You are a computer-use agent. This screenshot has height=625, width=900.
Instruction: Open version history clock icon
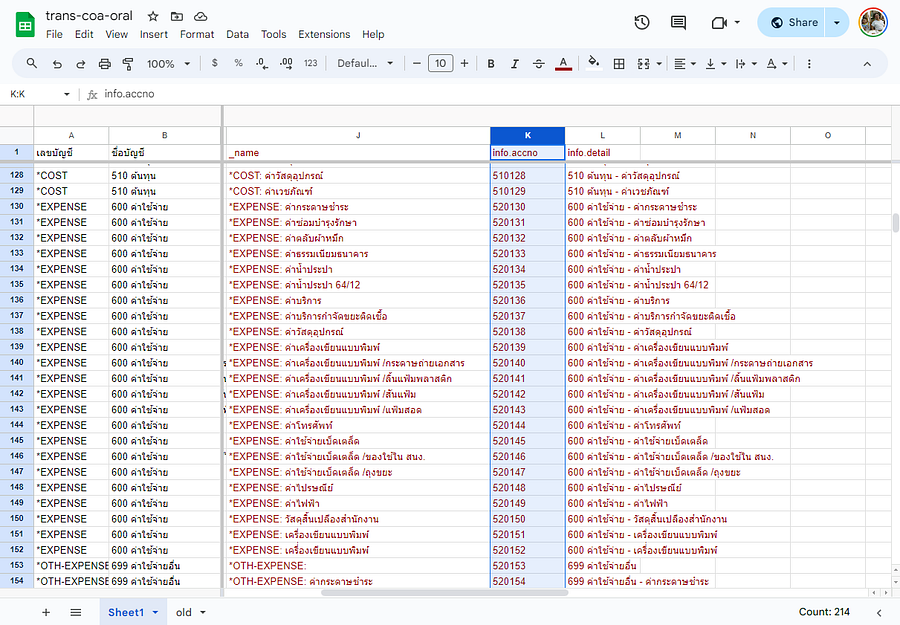[642, 22]
